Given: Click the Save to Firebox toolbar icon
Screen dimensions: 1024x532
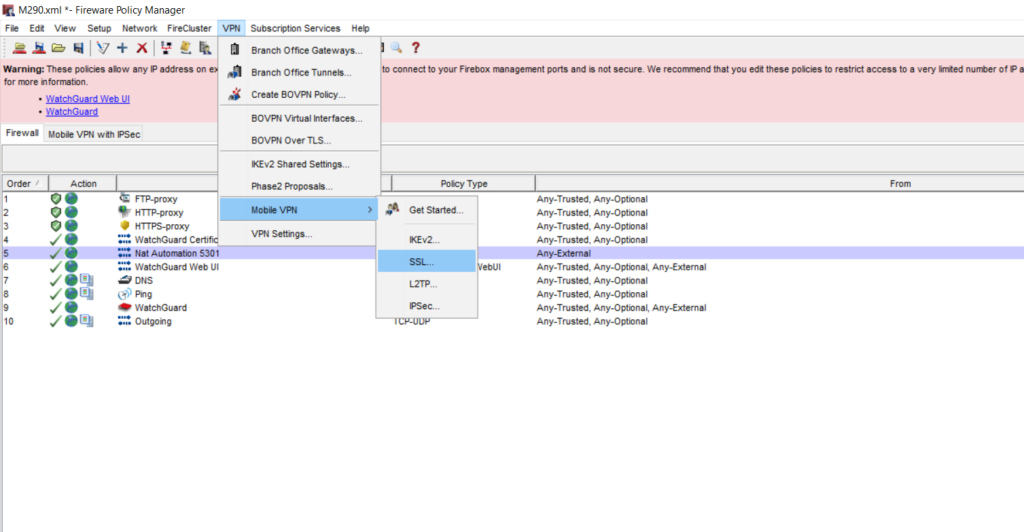Looking at the screenshot, I should point(39,48).
